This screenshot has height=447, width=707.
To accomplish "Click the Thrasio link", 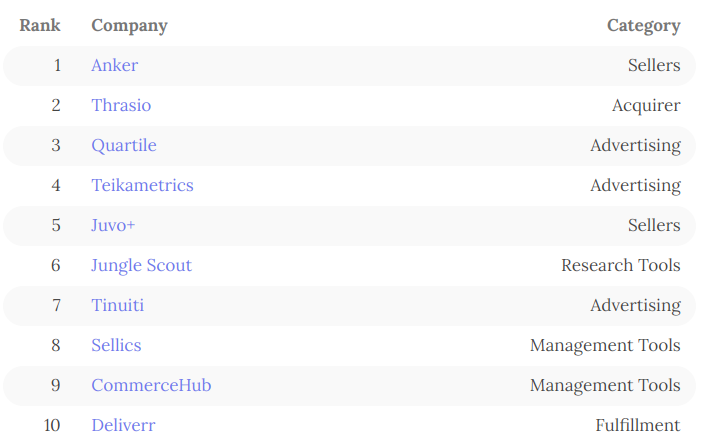I will click(121, 106).
